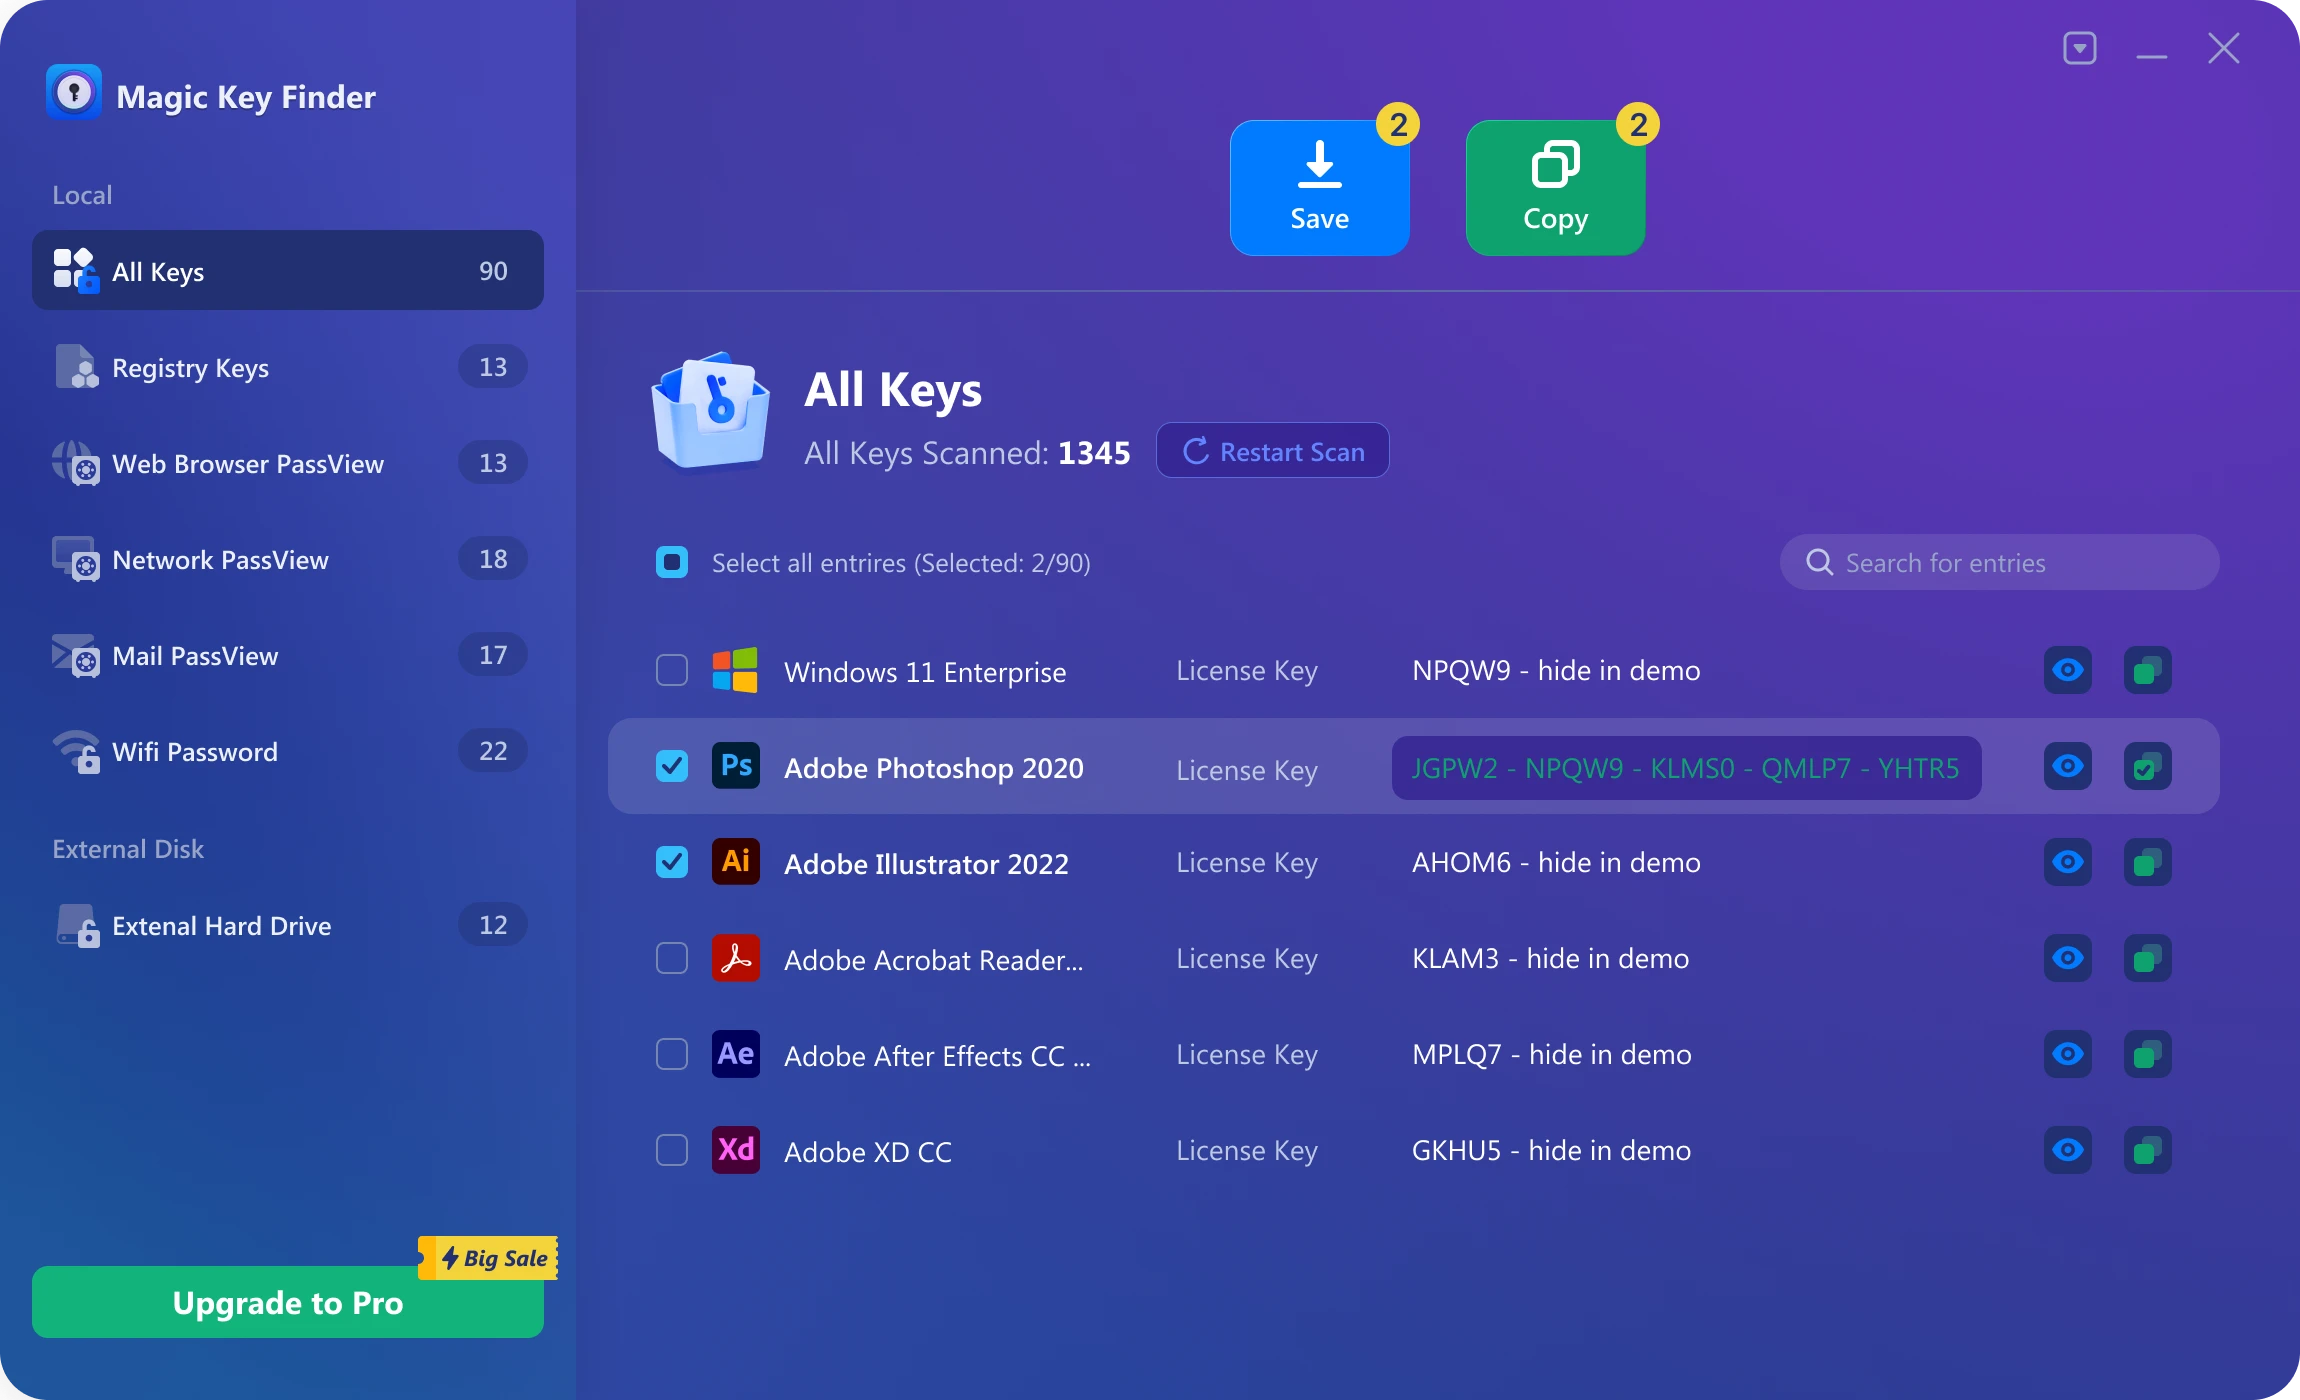Image resolution: width=2300 pixels, height=1400 pixels.
Task: Click the green Copy icon button
Action: [1555, 188]
